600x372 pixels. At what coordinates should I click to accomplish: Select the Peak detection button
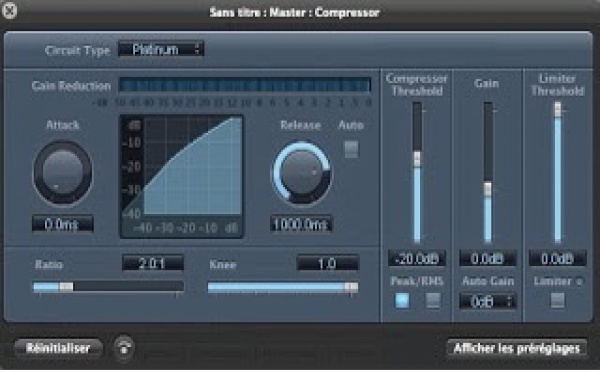[x=402, y=300]
